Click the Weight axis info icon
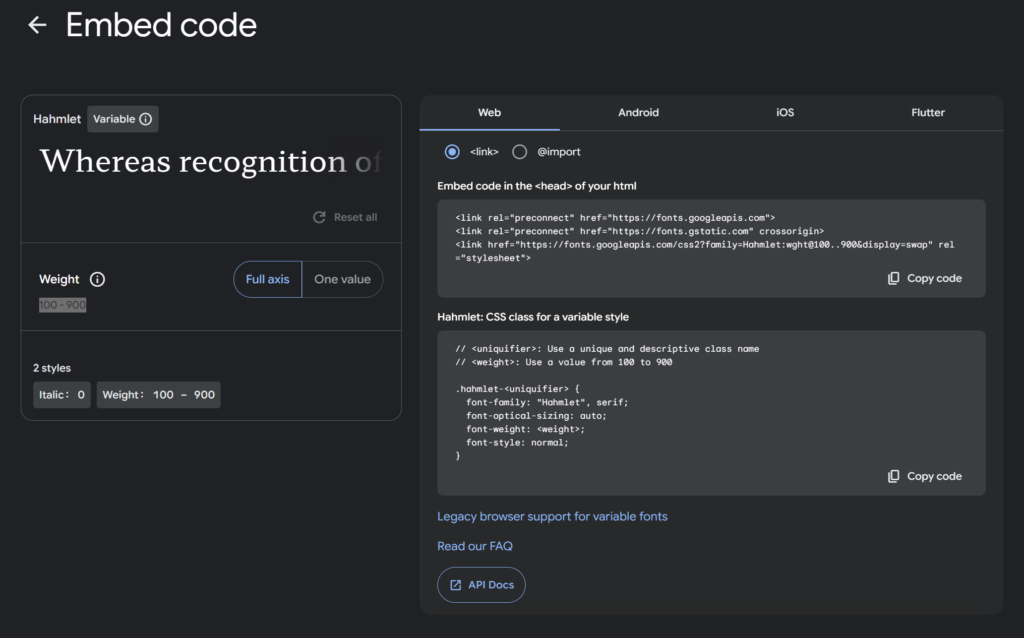 97,279
